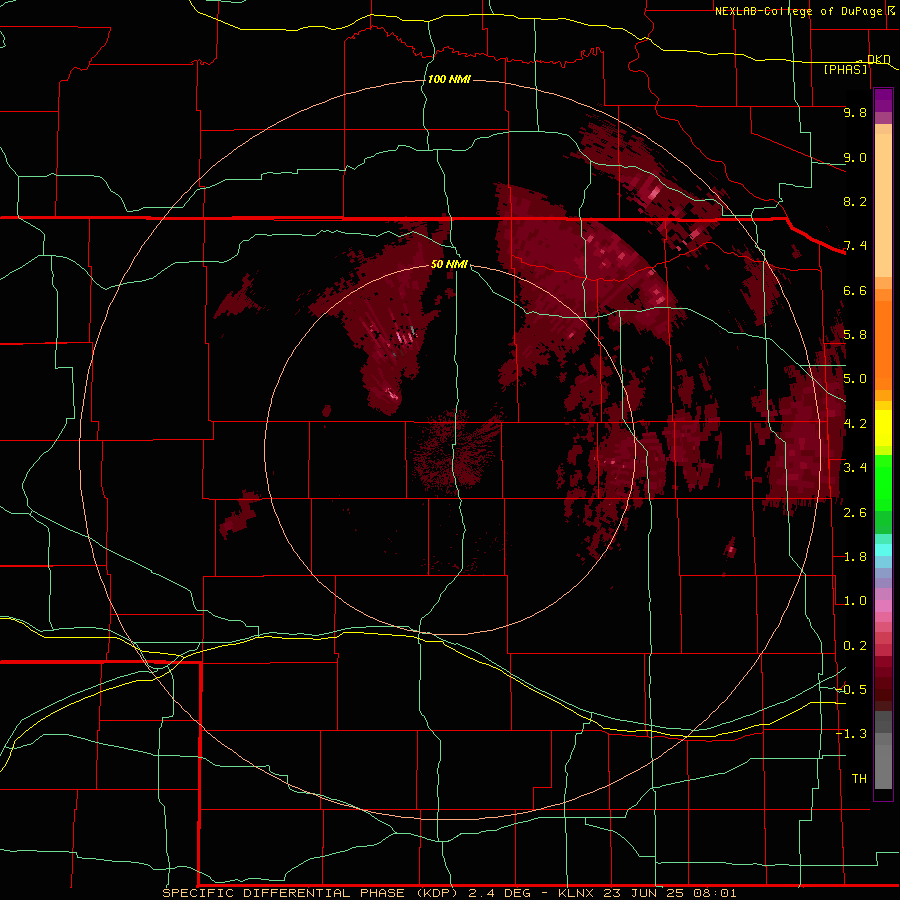The image size is (900, 900).
Task: Click the 50 NMI range ring label
Action: [x=449, y=264]
